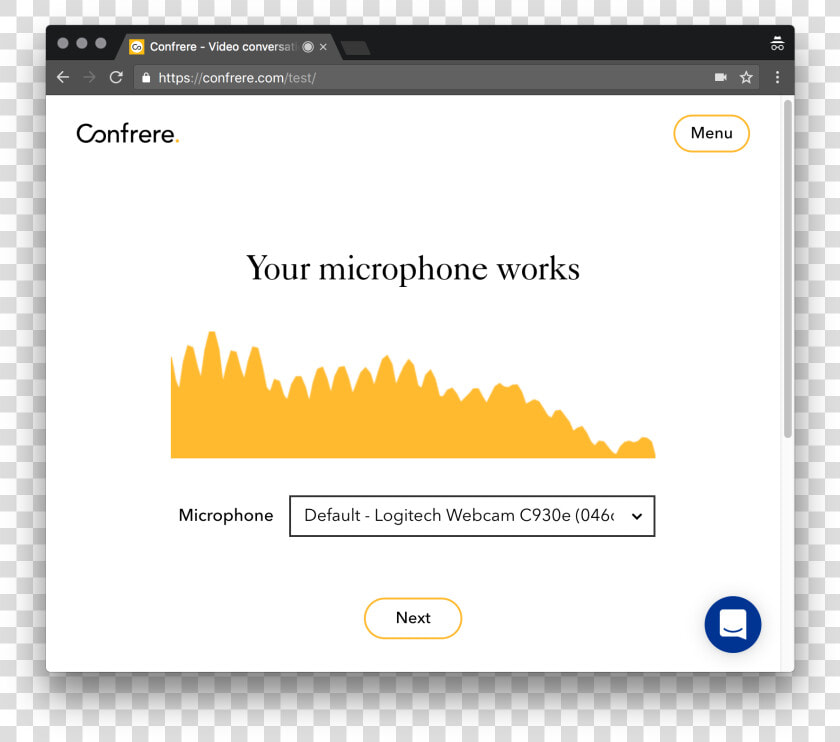Viewport: 840px width, 742px height.
Task: Click the tab recording indicator dot
Action: click(308, 47)
